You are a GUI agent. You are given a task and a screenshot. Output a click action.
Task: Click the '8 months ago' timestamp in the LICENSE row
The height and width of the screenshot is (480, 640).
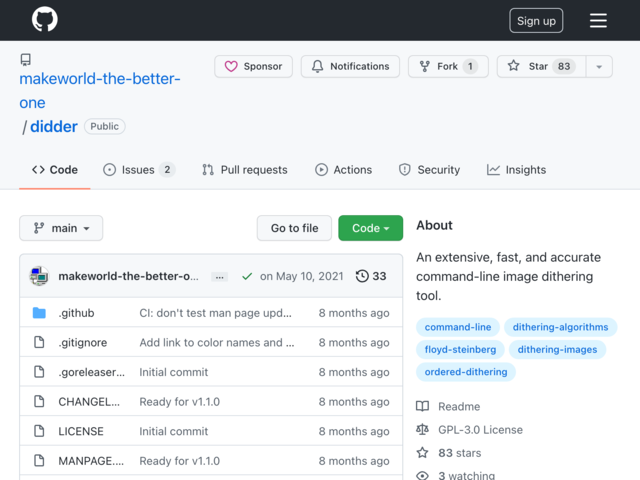(x=354, y=431)
